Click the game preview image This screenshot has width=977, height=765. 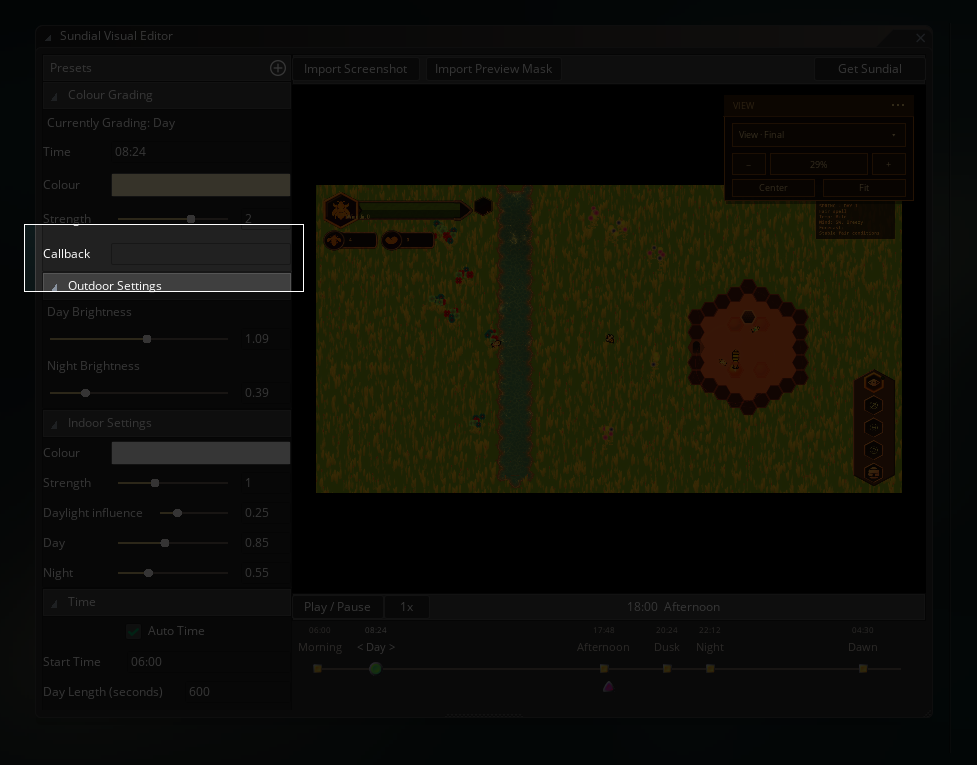[609, 339]
